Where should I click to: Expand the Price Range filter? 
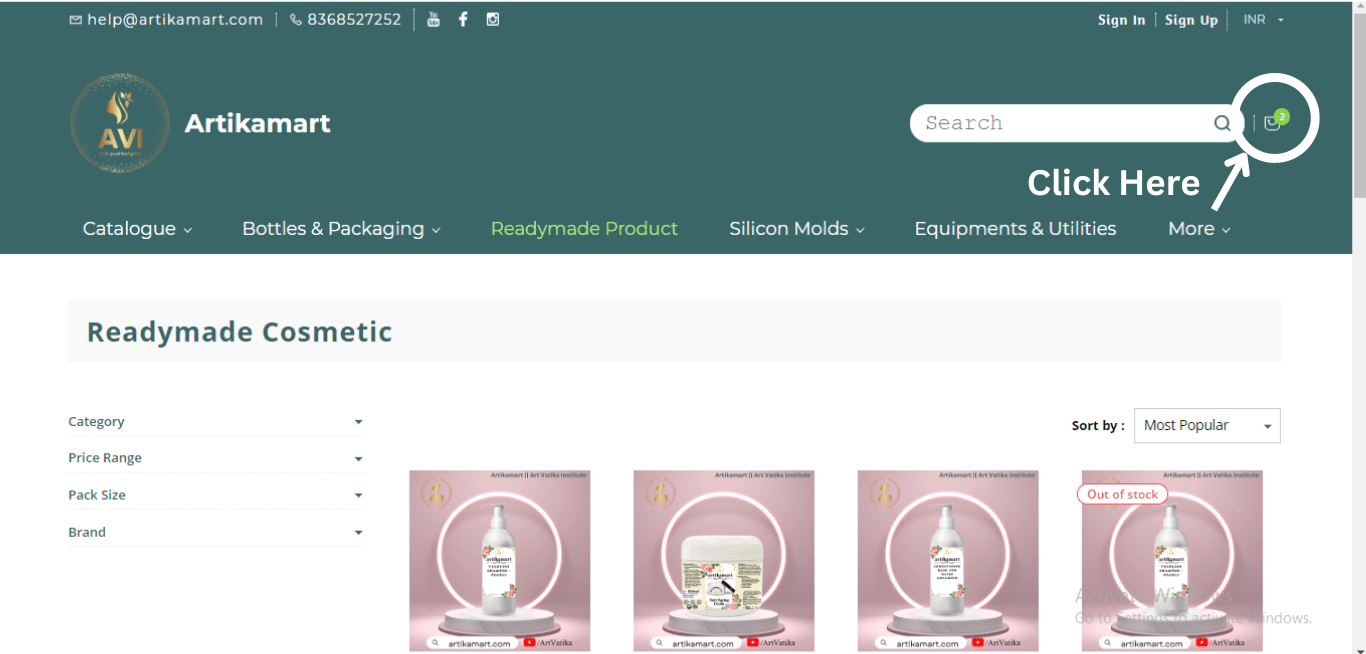pyautogui.click(x=215, y=458)
